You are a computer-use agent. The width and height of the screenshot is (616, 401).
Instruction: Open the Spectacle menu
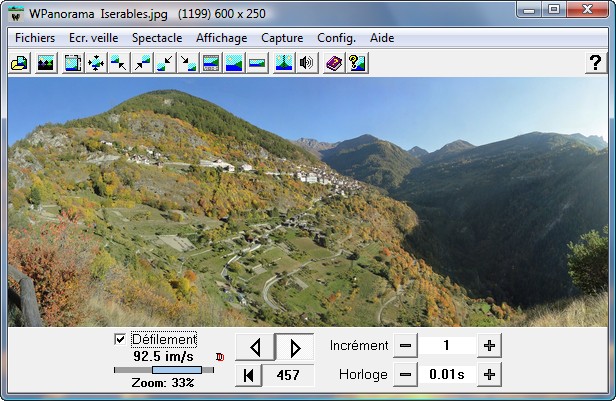[157, 37]
